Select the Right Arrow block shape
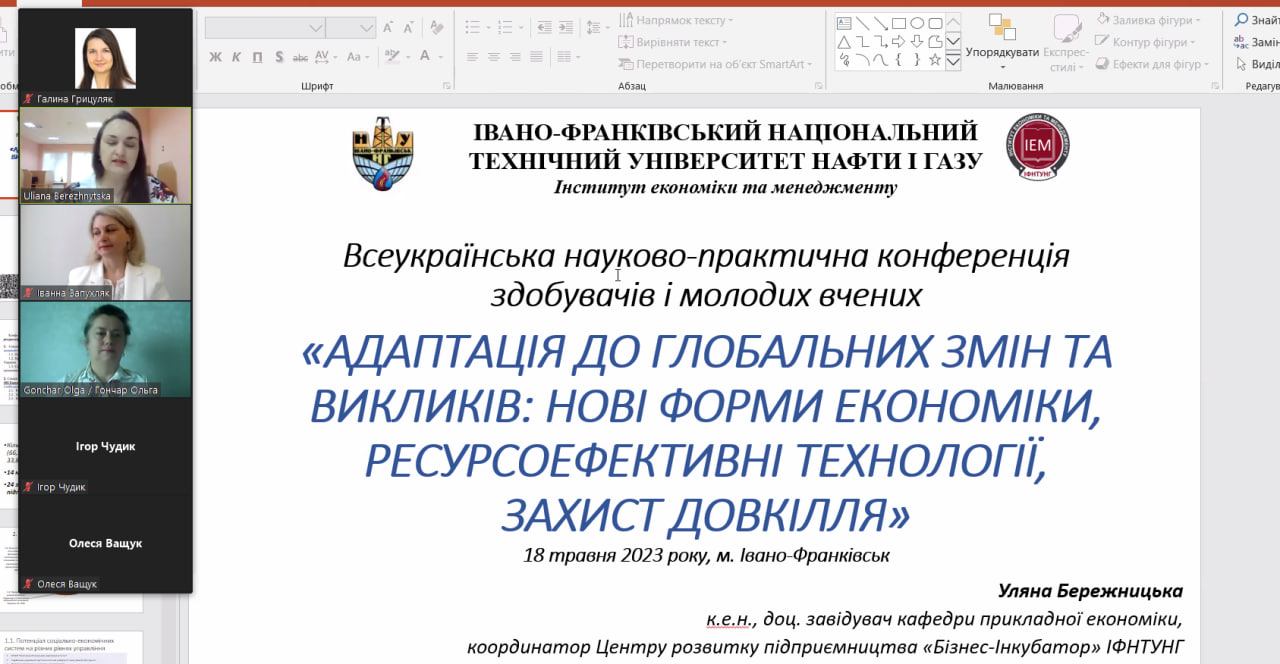The height and width of the screenshot is (664, 1280). tap(899, 41)
